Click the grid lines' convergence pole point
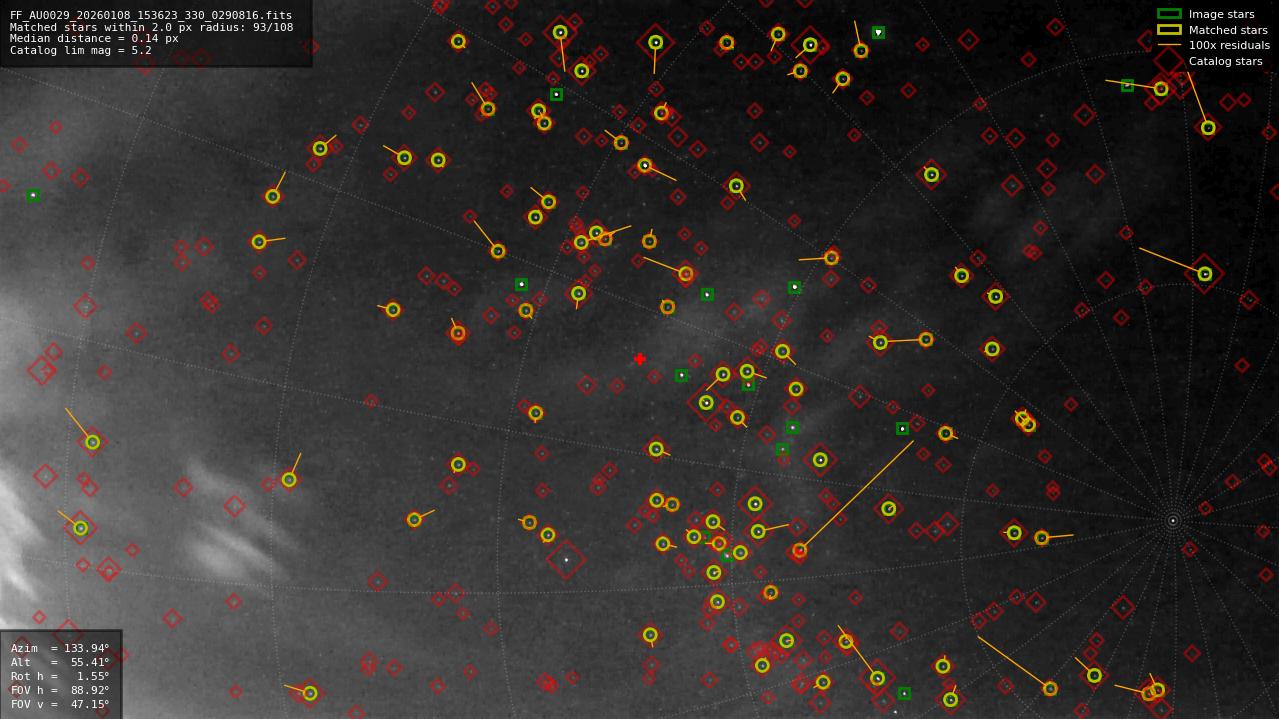 click(1173, 520)
